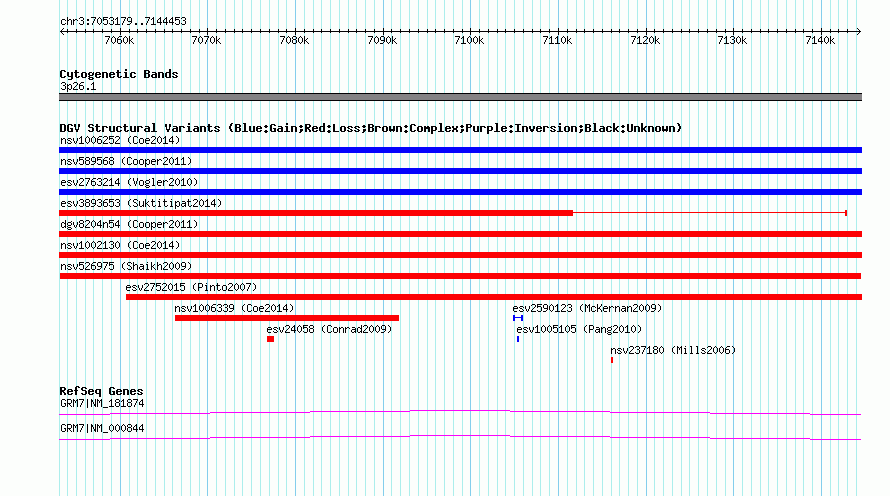Click the nsv526975 (Shaikh2009) loss bar
This screenshot has width=890, height=496.
460,276
